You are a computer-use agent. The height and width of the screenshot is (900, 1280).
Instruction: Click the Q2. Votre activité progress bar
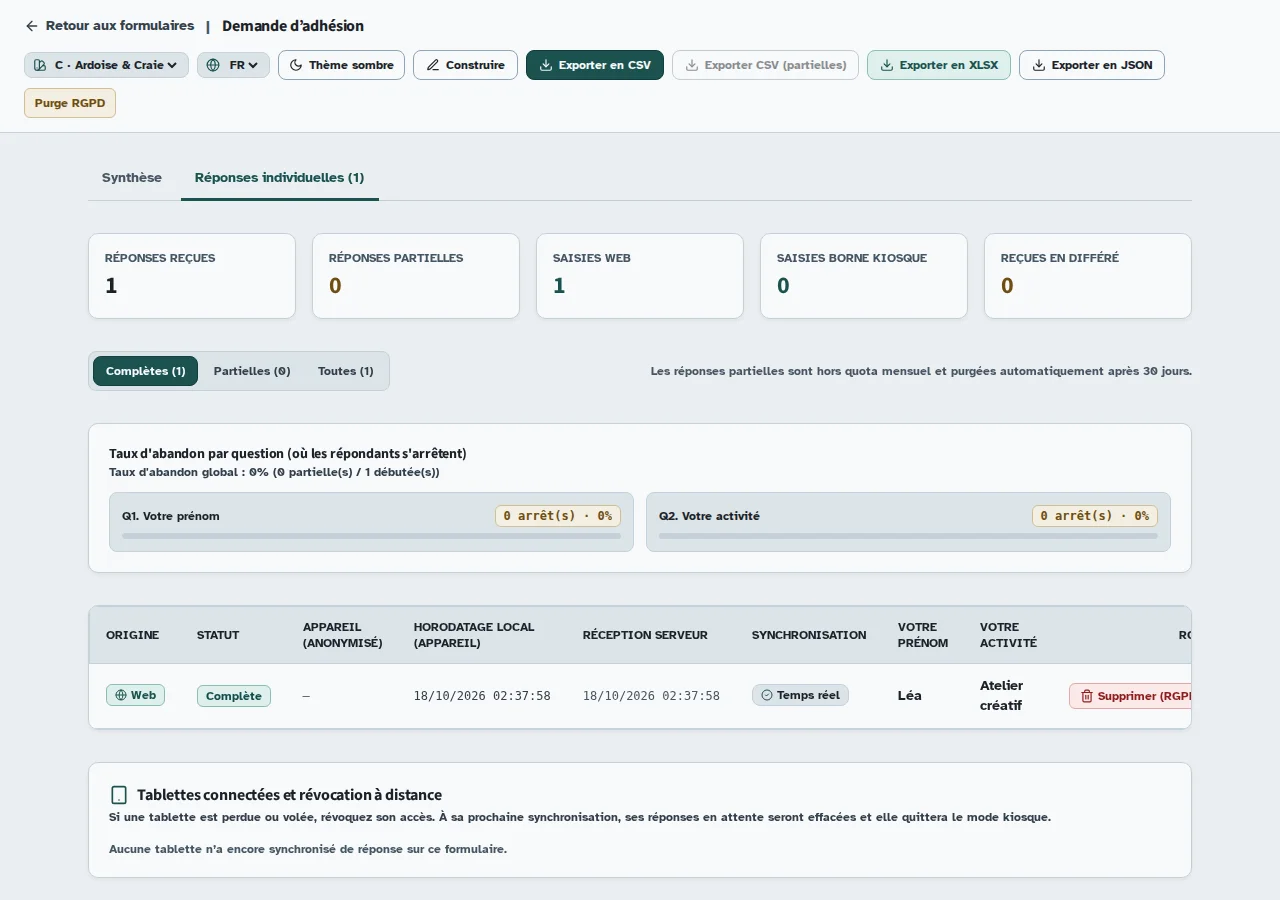908,536
